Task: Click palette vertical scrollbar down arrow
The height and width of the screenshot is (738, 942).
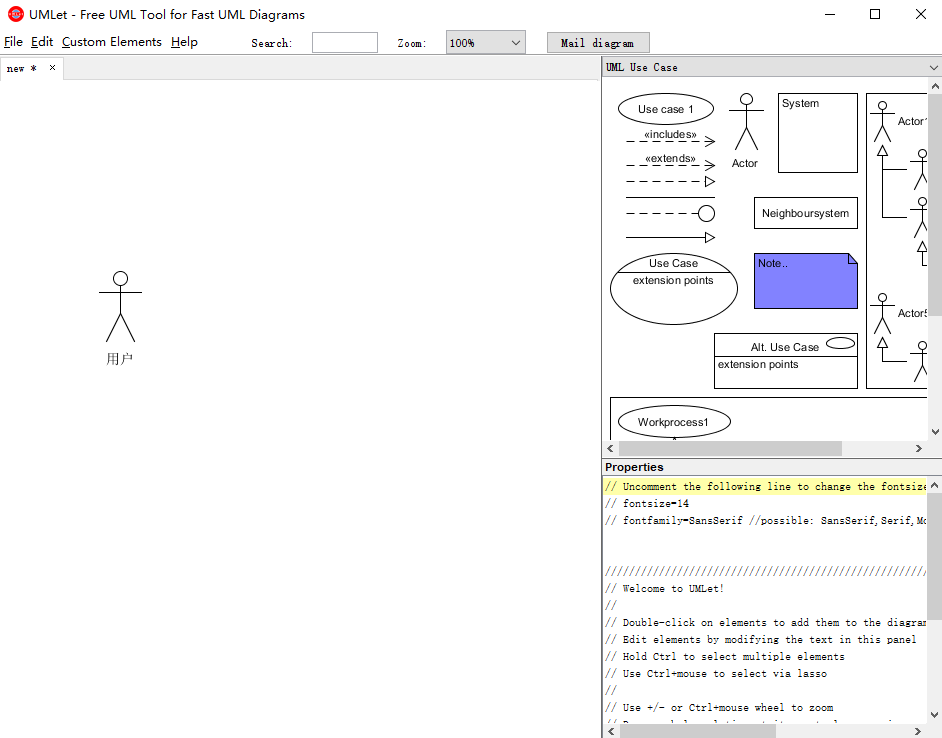Action: [x=935, y=432]
